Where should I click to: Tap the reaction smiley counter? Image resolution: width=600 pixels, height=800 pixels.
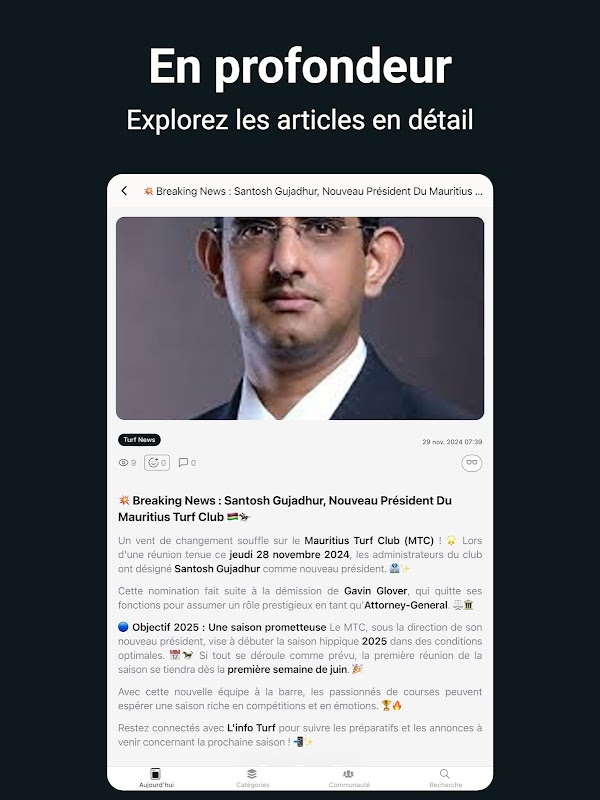tap(157, 463)
